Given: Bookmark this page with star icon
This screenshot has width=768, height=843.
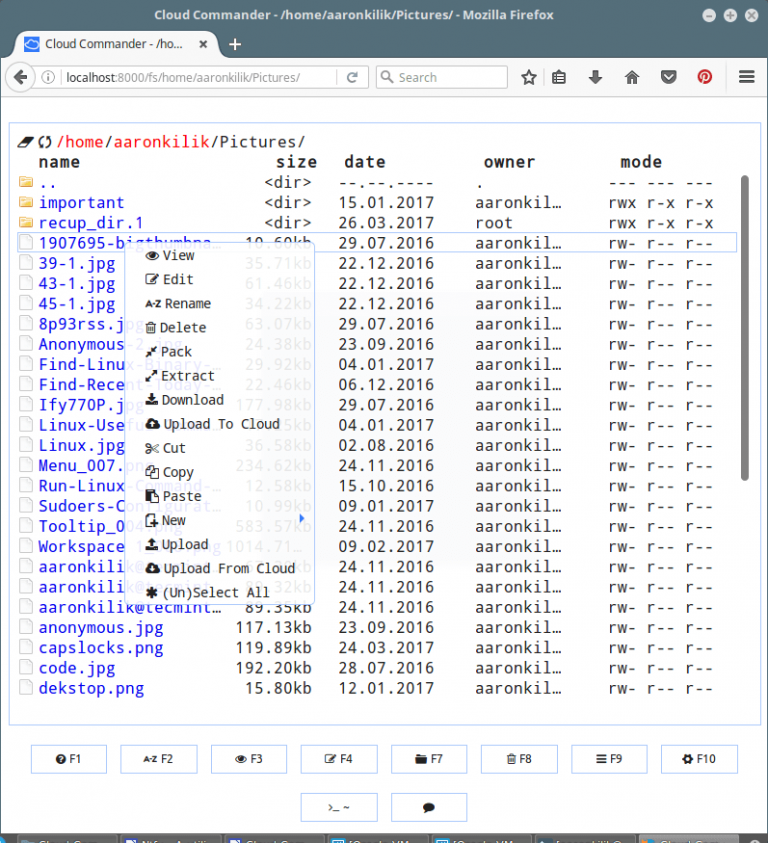Looking at the screenshot, I should 528,77.
